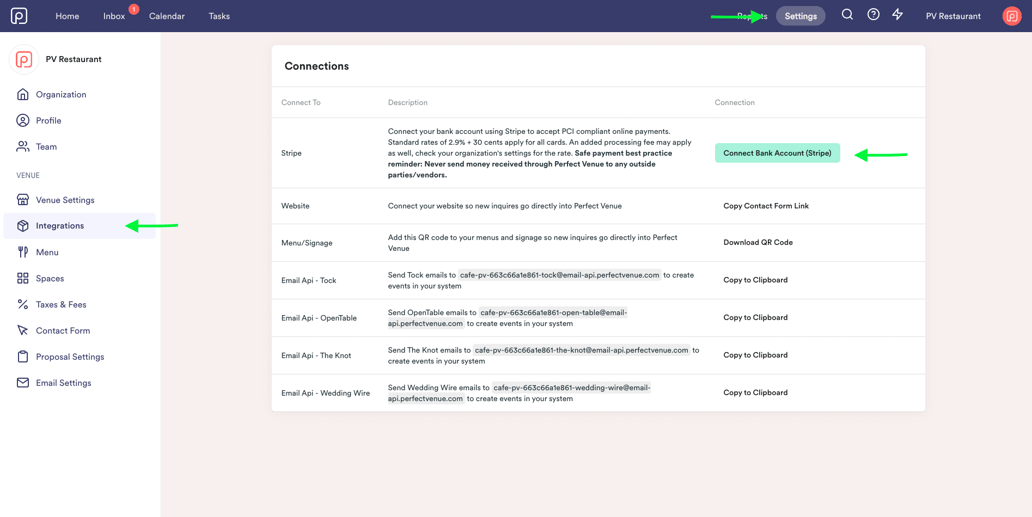This screenshot has width=1032, height=517.
Task: Click the Inbox notification badge
Action: click(134, 9)
